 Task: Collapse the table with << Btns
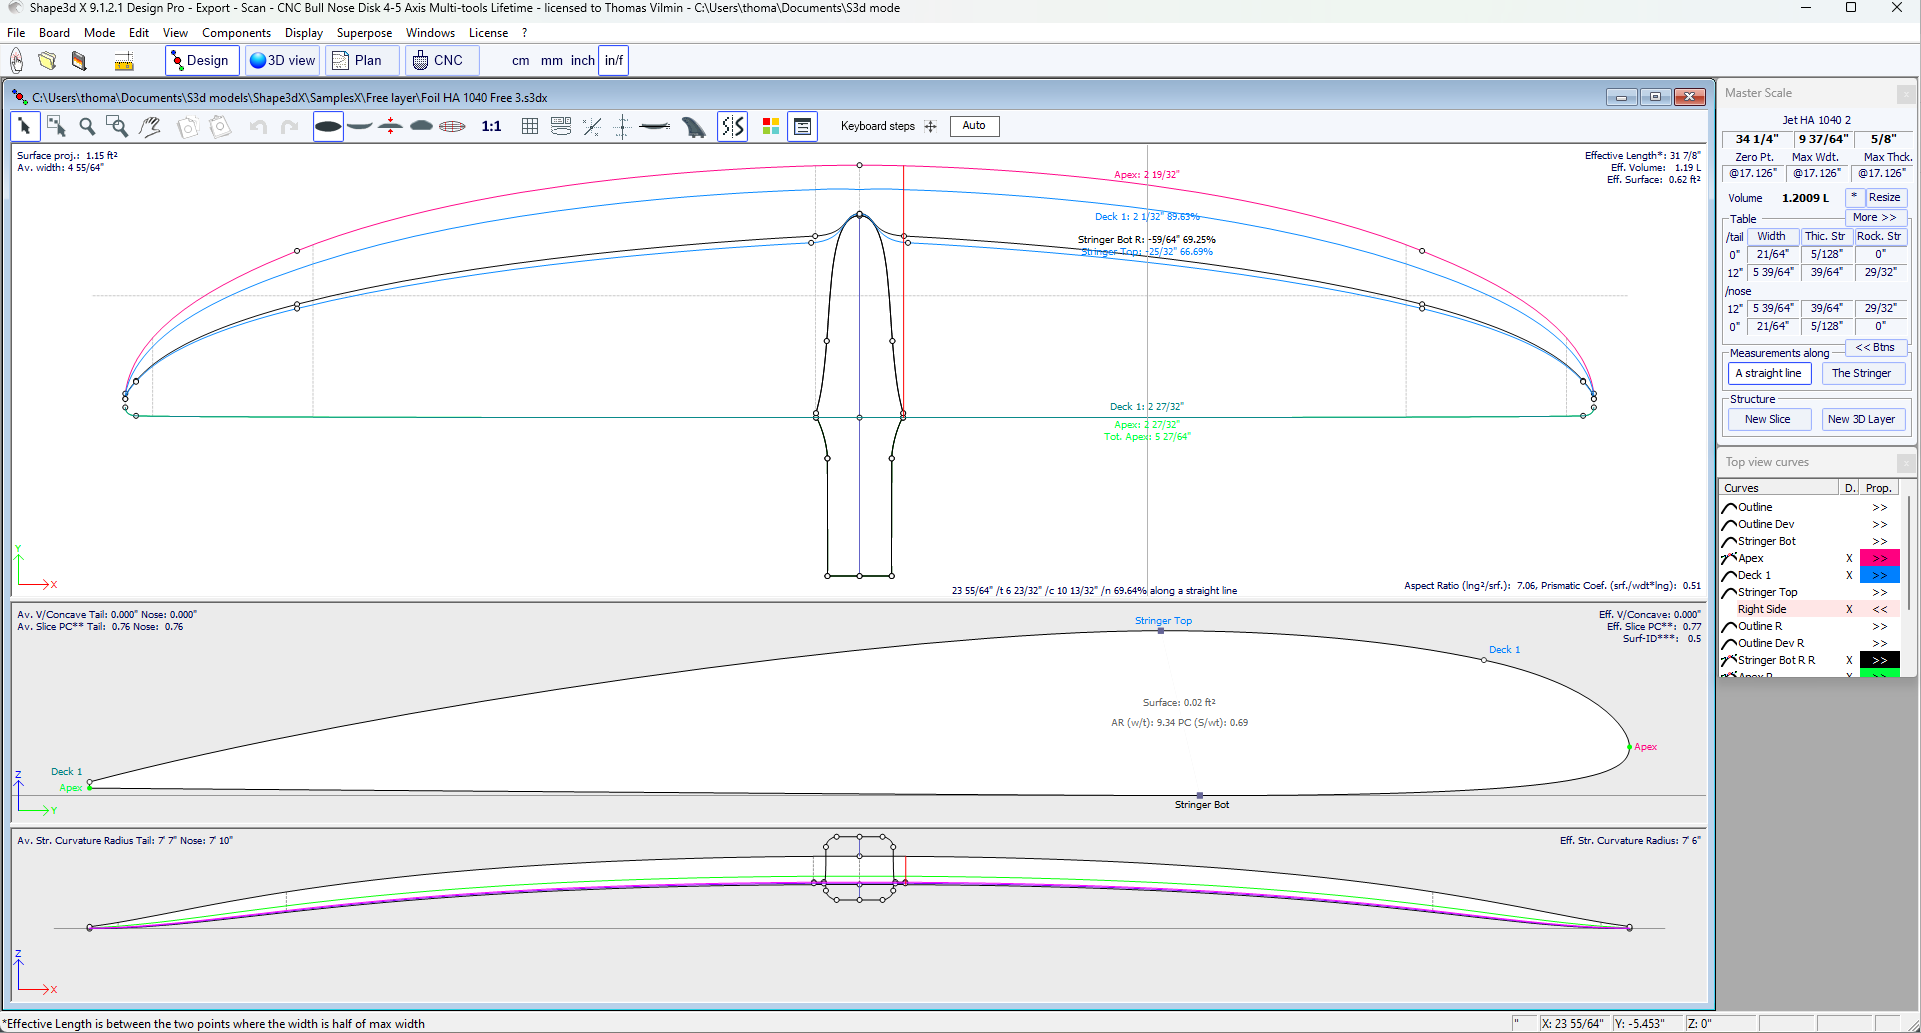[1874, 347]
